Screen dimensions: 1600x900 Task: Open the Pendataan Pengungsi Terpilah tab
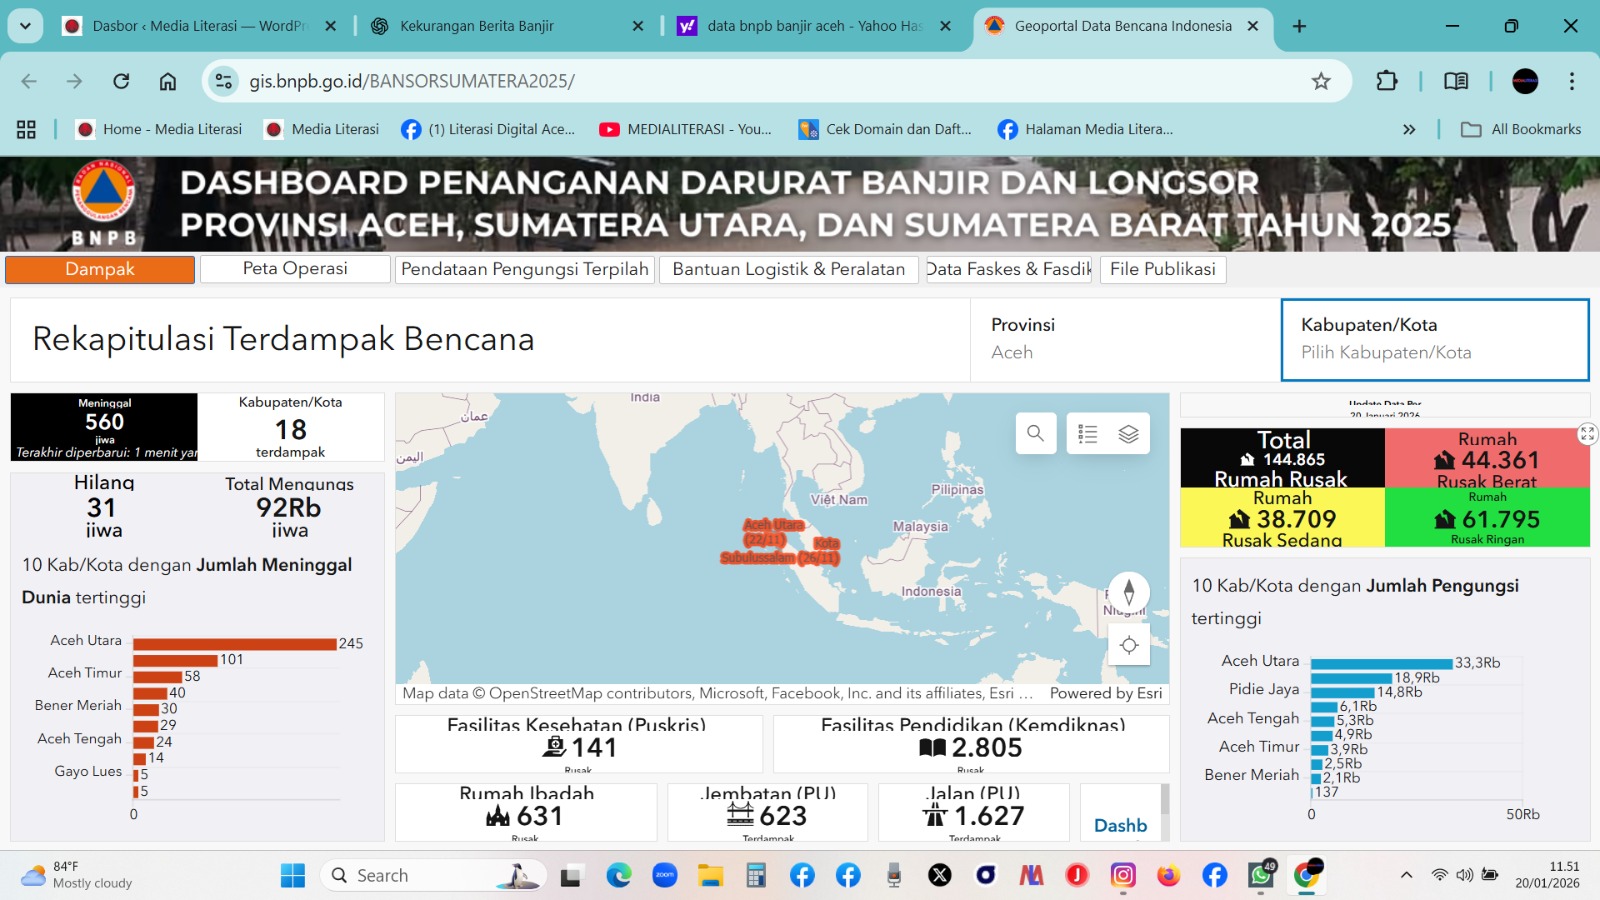[x=524, y=269]
